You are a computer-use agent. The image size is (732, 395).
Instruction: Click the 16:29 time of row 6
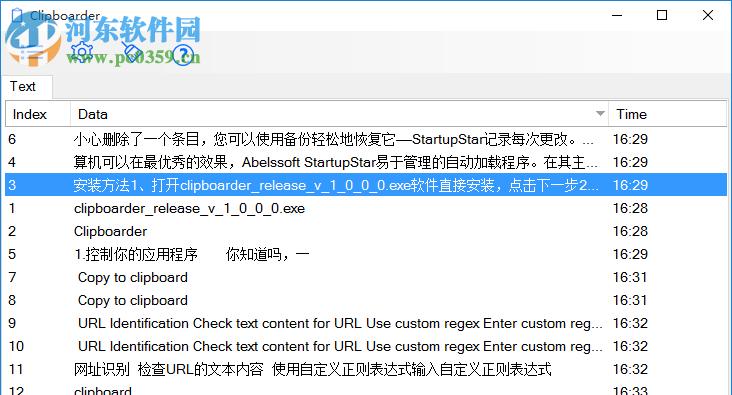point(630,139)
